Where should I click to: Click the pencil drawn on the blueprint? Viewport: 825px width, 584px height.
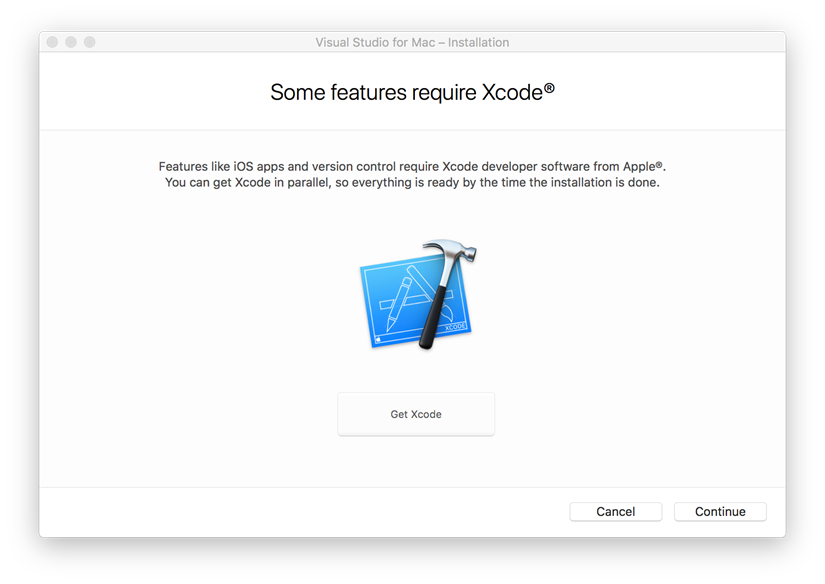[x=396, y=304]
